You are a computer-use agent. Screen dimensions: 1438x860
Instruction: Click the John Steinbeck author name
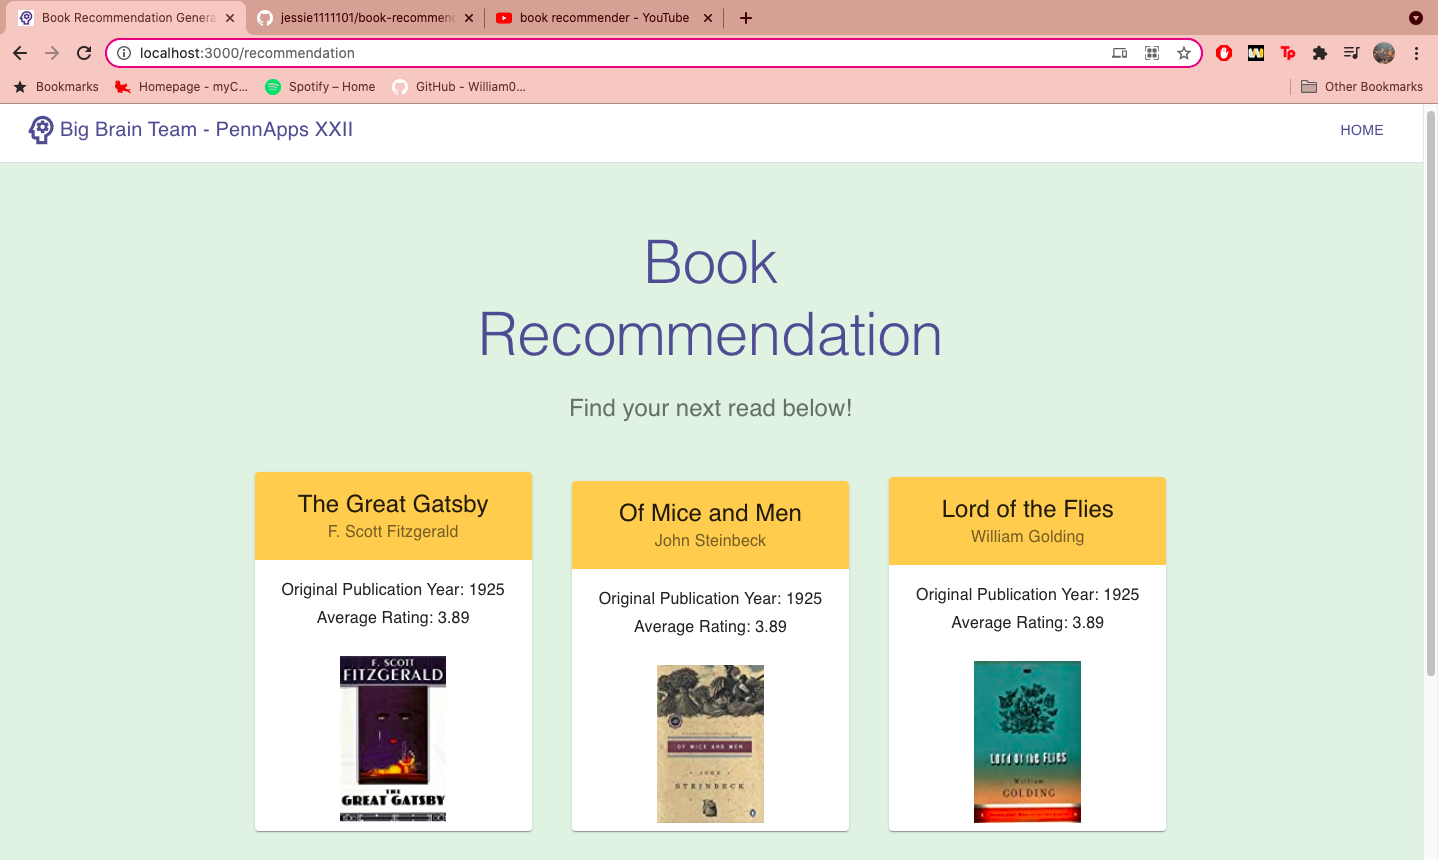710,541
